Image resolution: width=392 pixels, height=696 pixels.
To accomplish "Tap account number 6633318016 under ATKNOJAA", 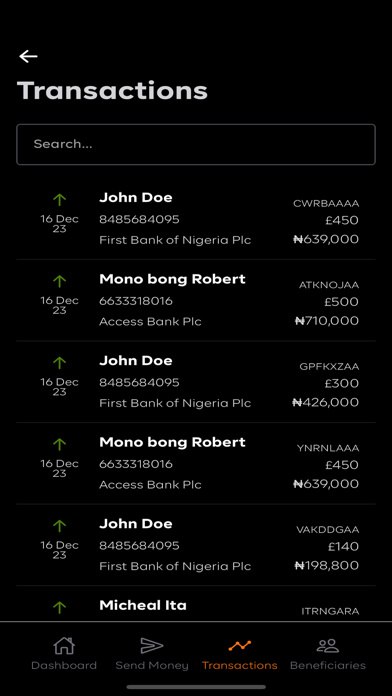I will click(136, 301).
